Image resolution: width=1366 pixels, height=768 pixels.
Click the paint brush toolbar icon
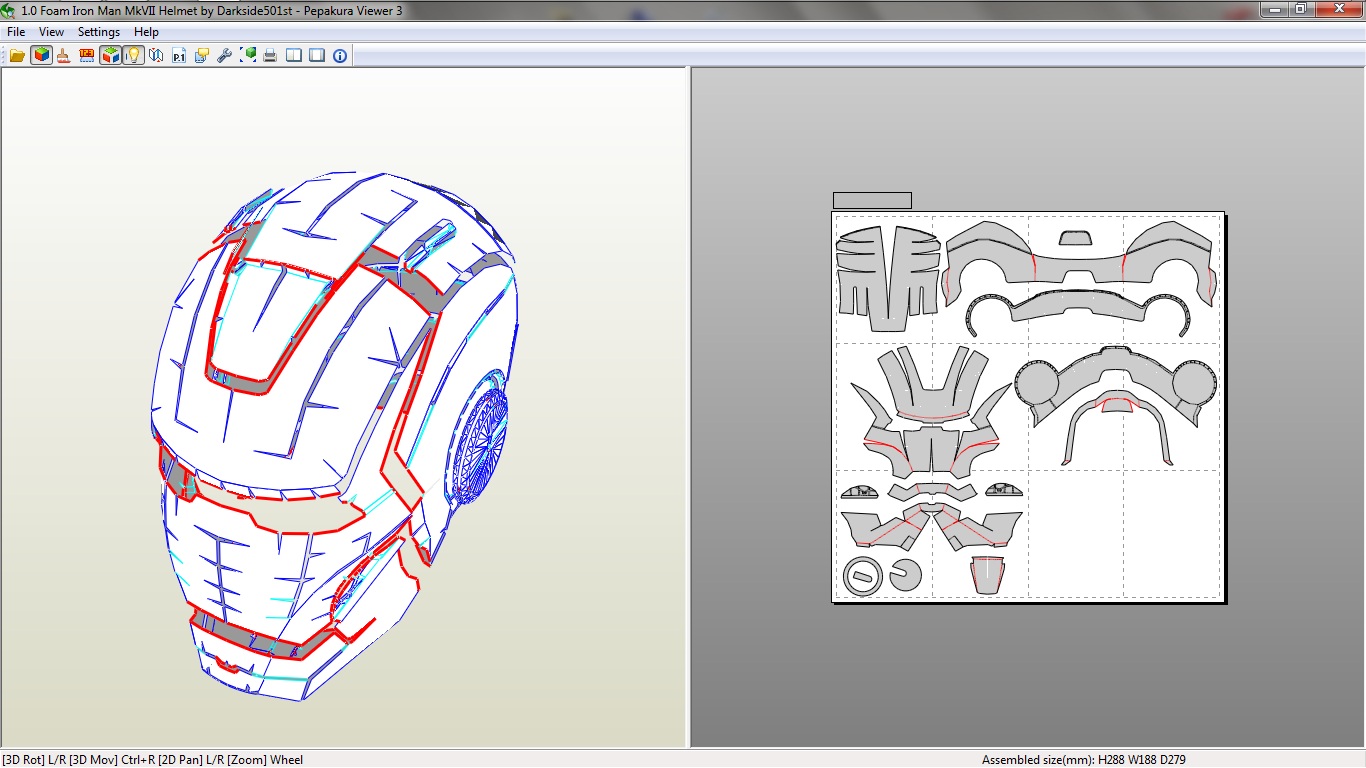coord(63,55)
